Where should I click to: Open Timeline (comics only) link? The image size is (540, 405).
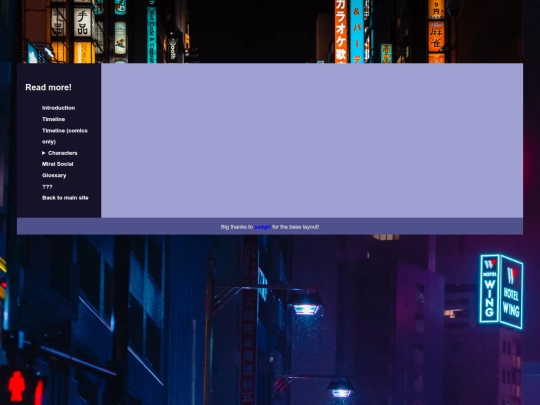click(x=64, y=136)
